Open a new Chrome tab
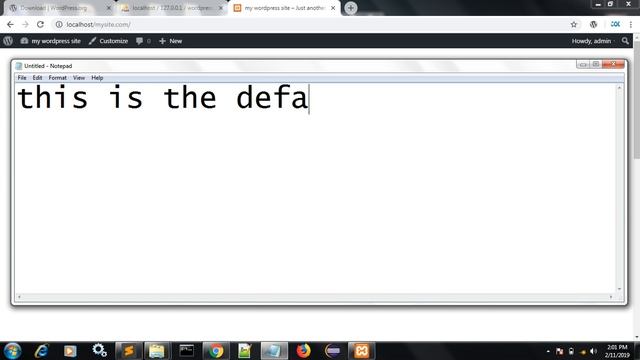 351,8
